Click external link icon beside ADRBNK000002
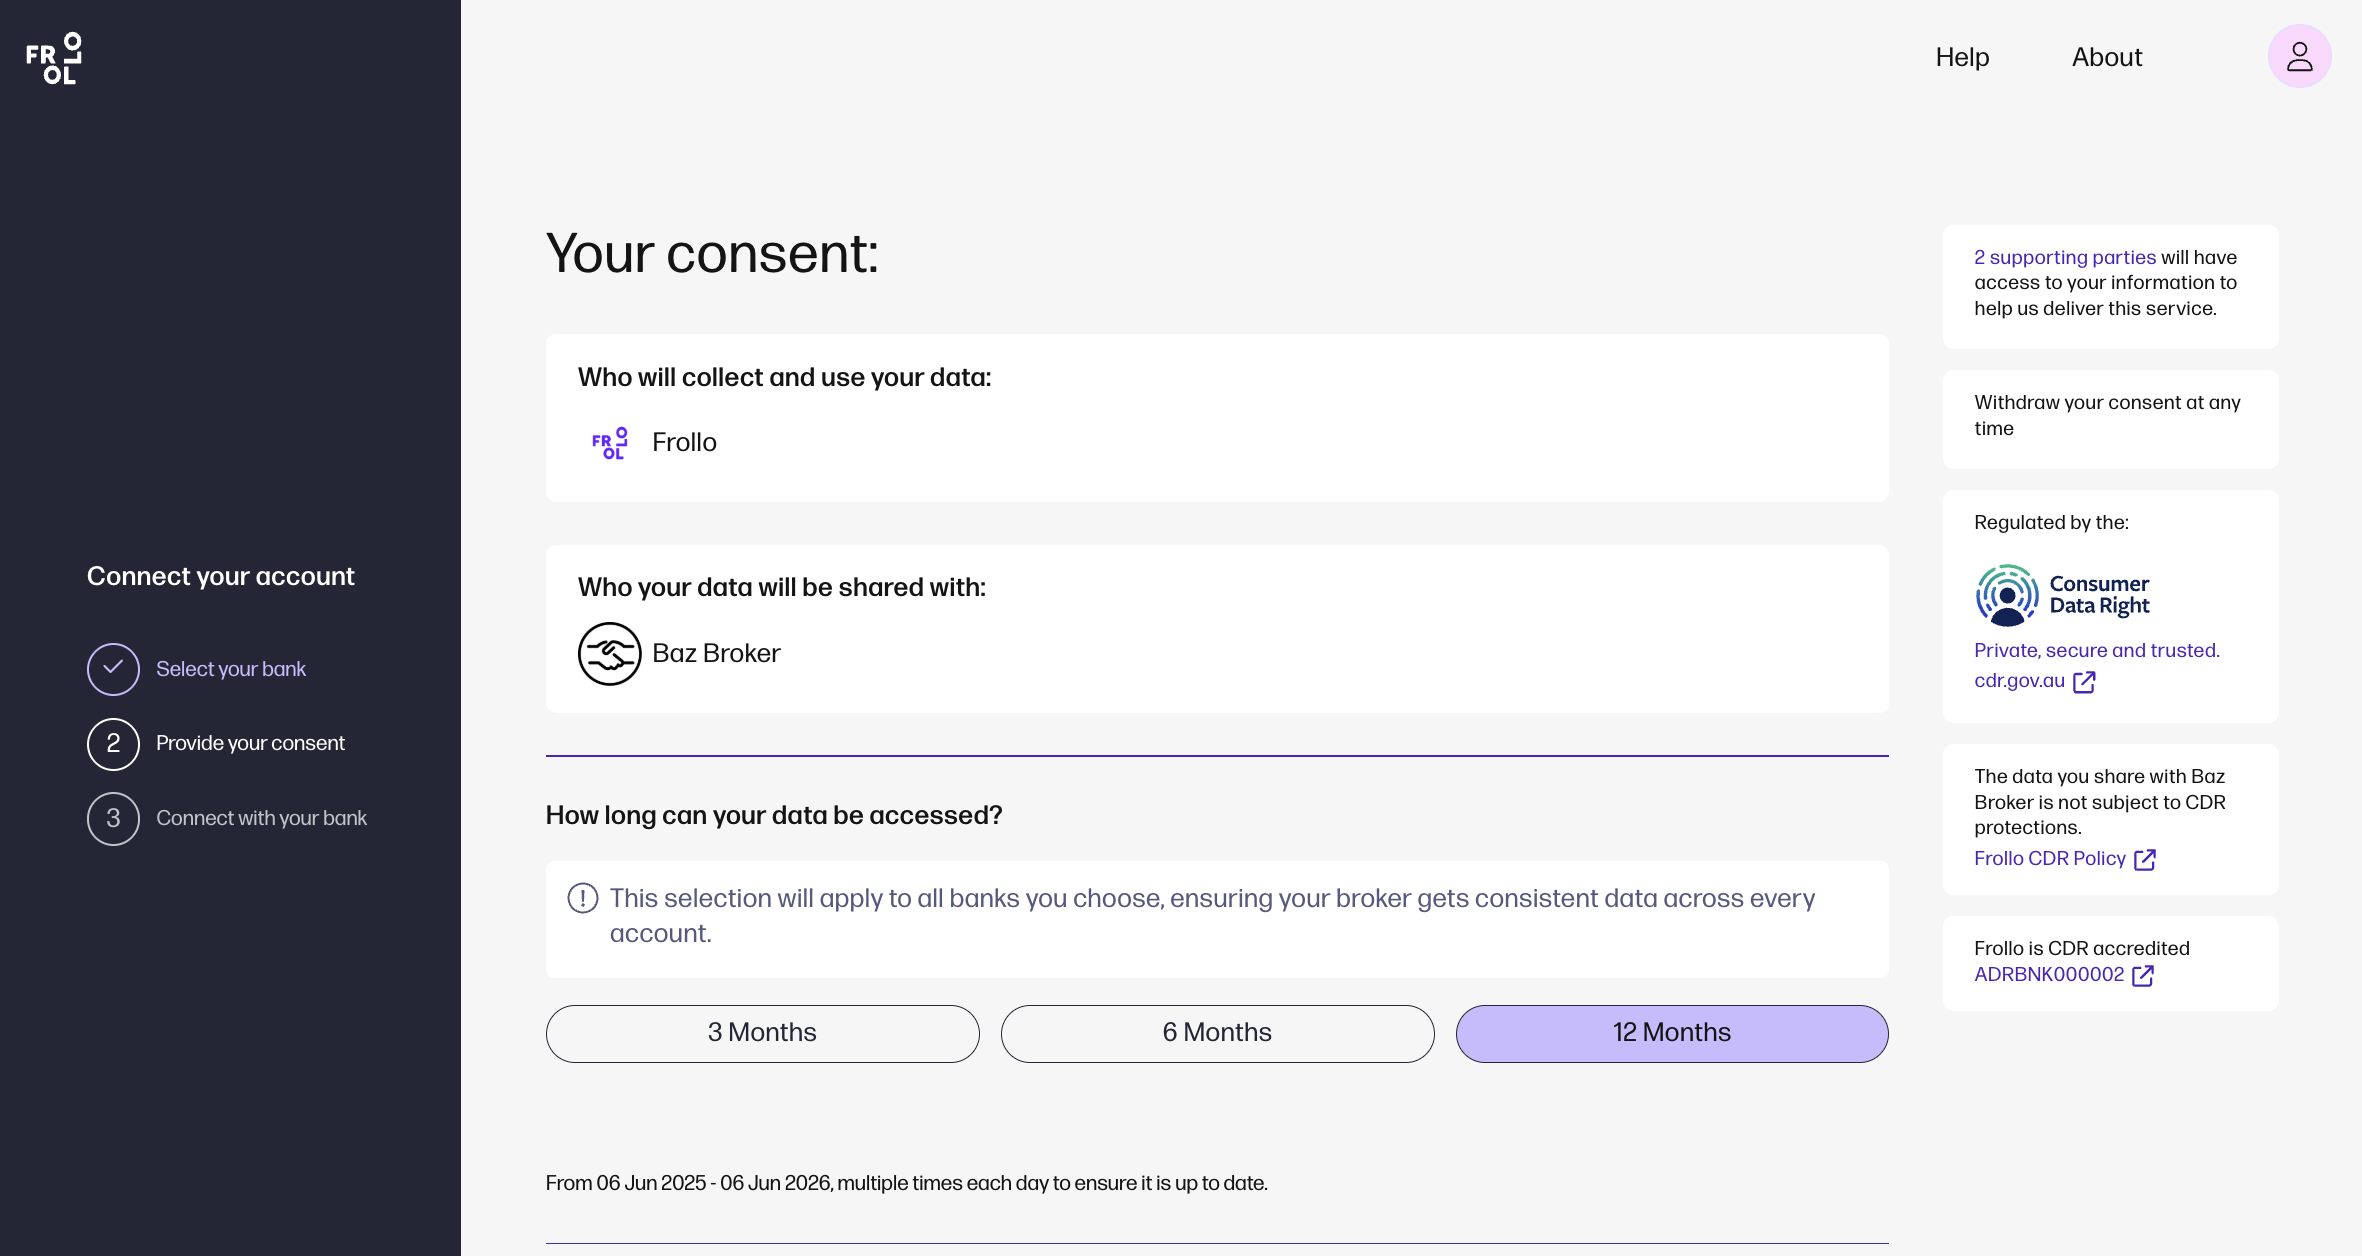2362x1256 pixels. tap(2143, 976)
